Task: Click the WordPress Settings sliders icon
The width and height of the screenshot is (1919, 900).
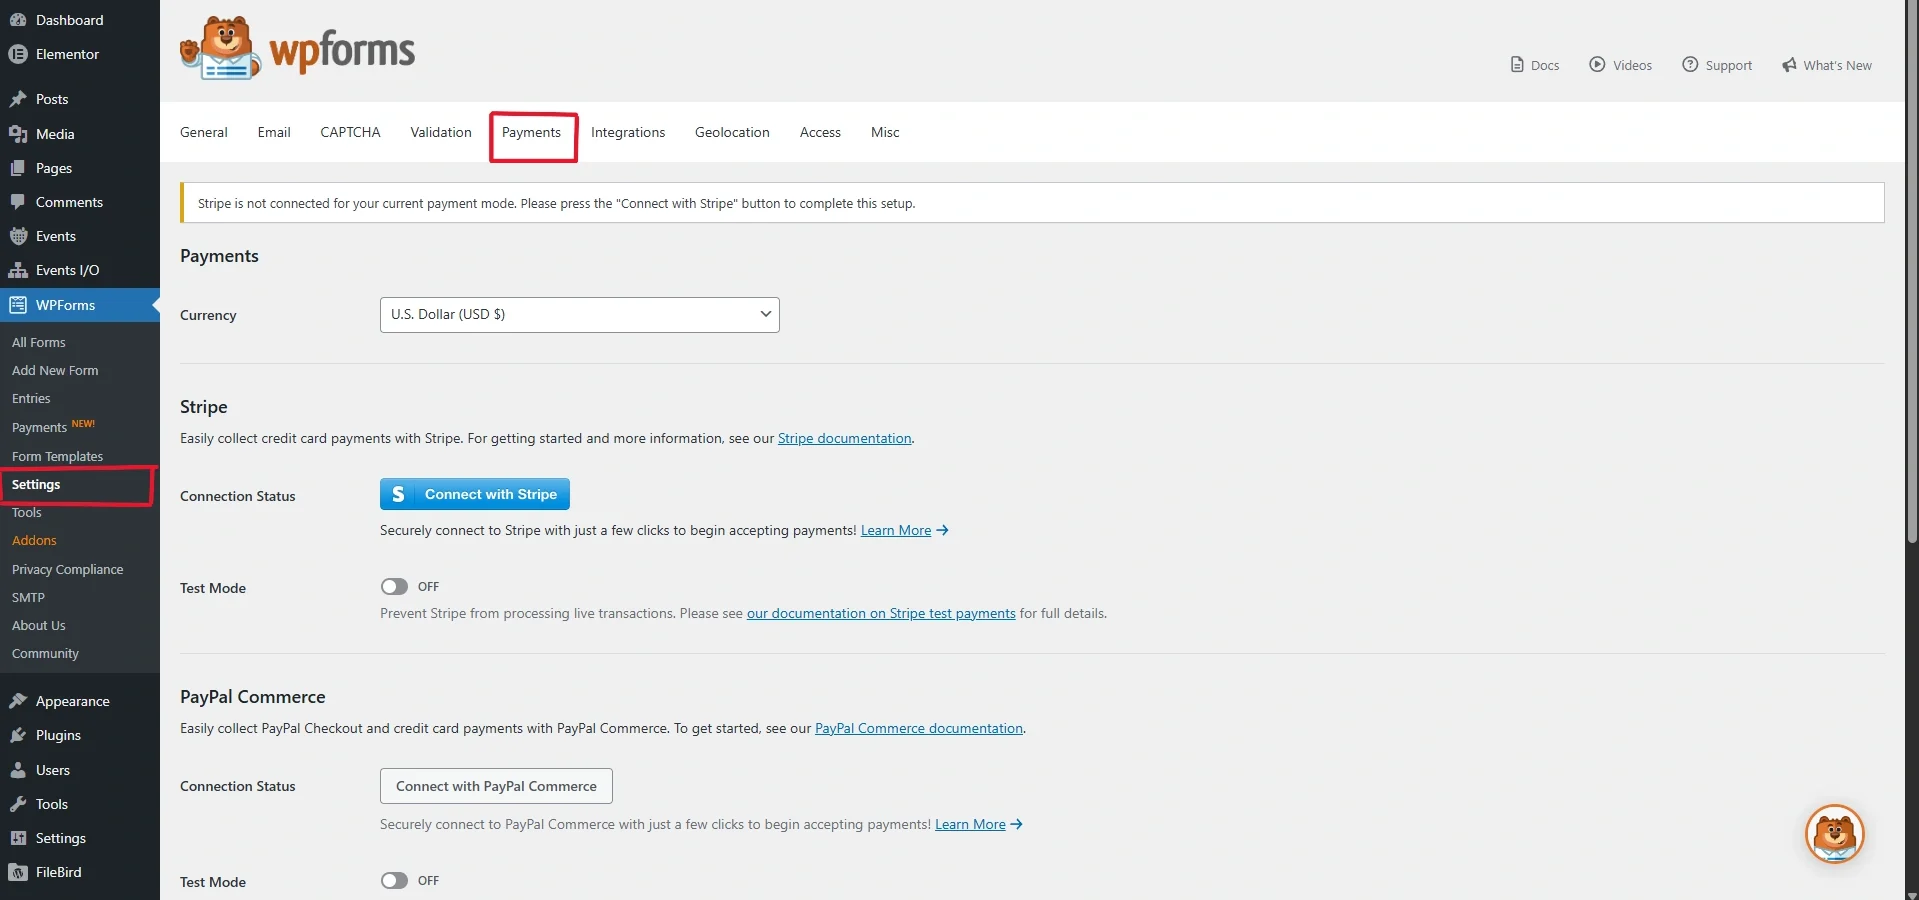Action: [18, 838]
